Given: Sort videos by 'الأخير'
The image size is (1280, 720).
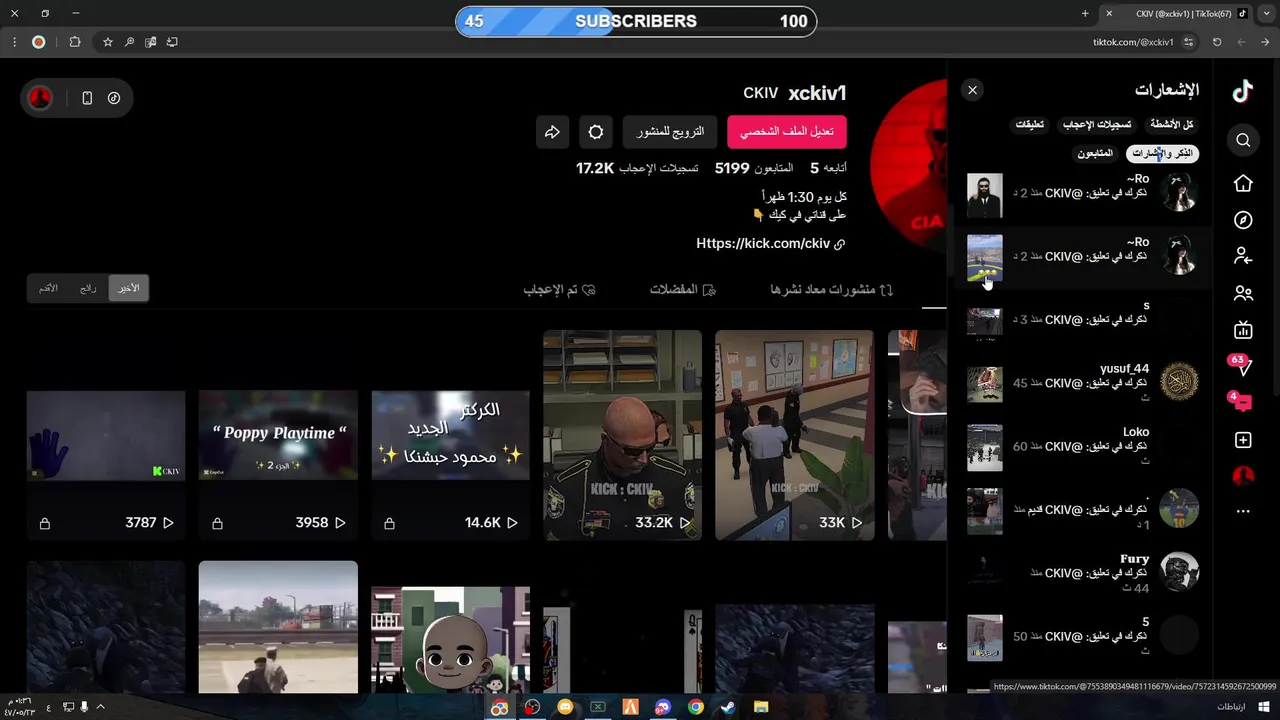Looking at the screenshot, I should pyautogui.click(x=128, y=288).
